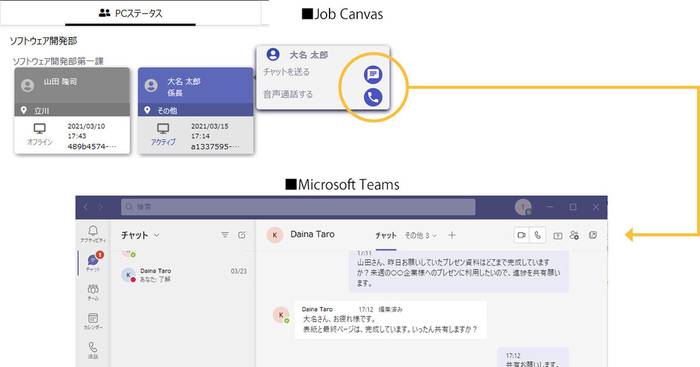Open Activity in Teams sidebar
This screenshot has height=367, width=700.
coord(93,234)
